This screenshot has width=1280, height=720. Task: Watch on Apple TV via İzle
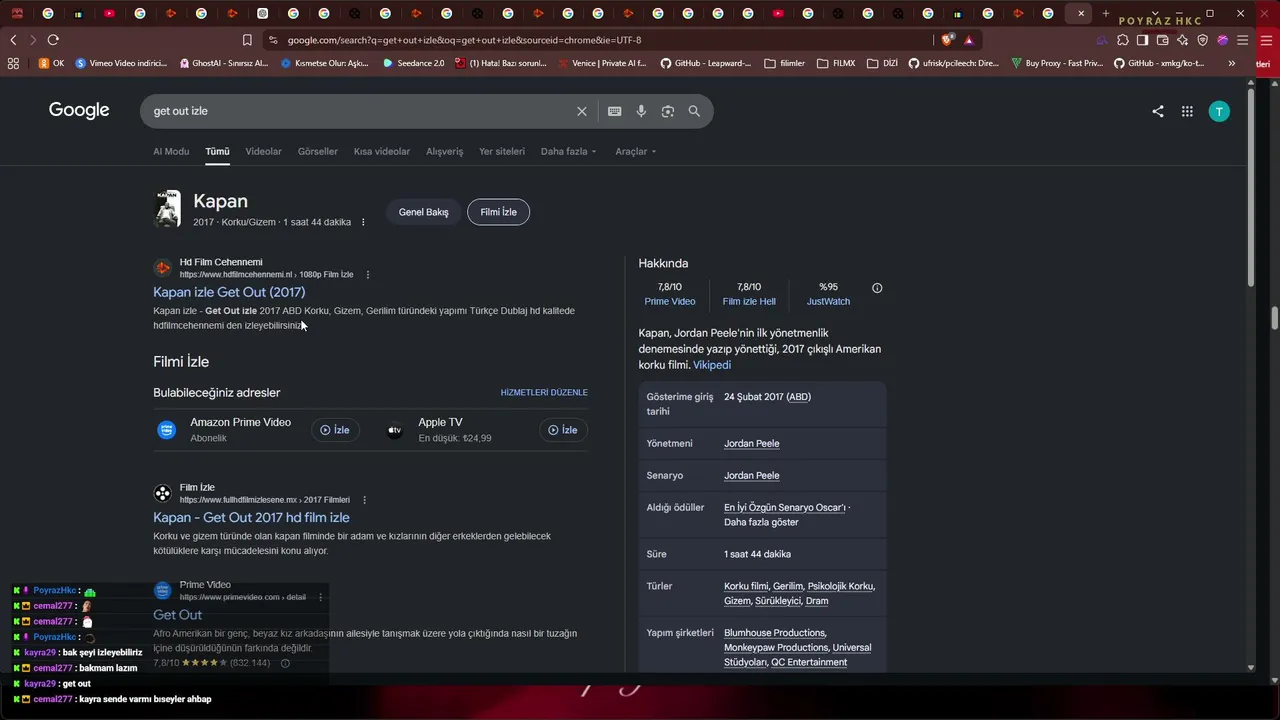(x=563, y=430)
